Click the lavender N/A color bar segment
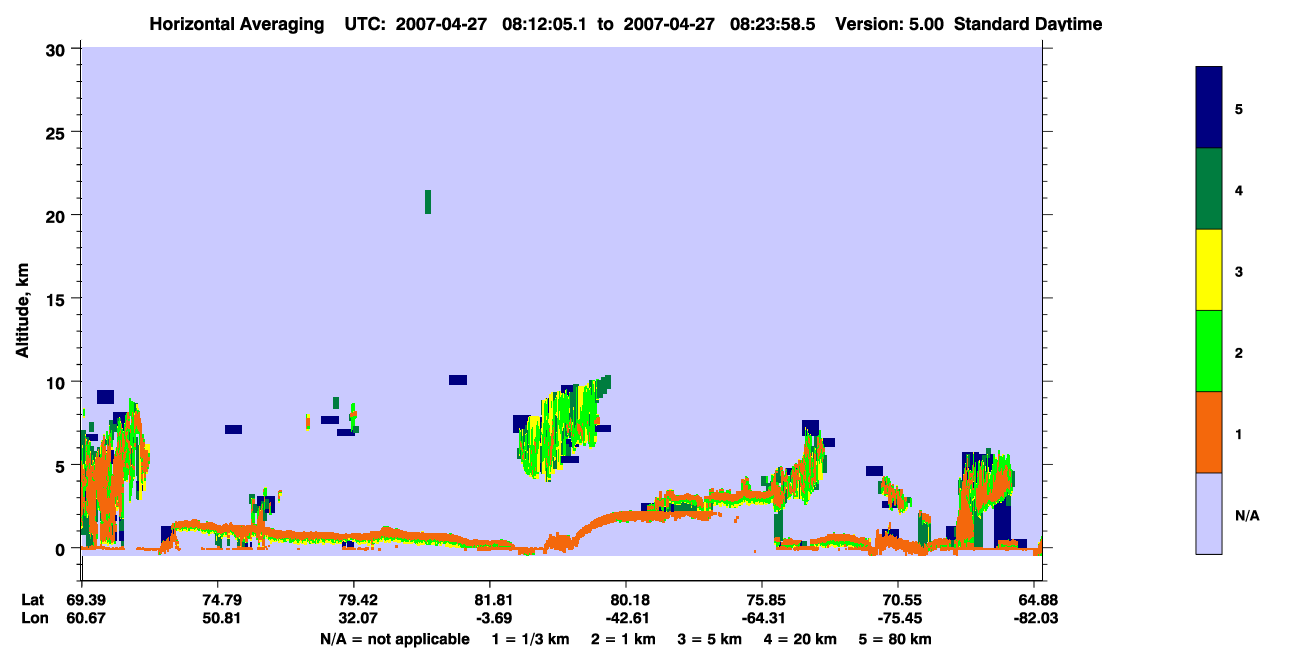Viewport: 1300px width, 667px height. coord(1209,513)
